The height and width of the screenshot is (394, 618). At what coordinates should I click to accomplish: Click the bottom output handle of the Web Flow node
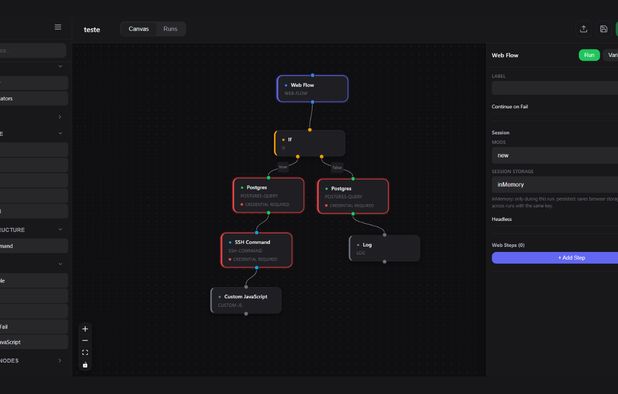313,102
